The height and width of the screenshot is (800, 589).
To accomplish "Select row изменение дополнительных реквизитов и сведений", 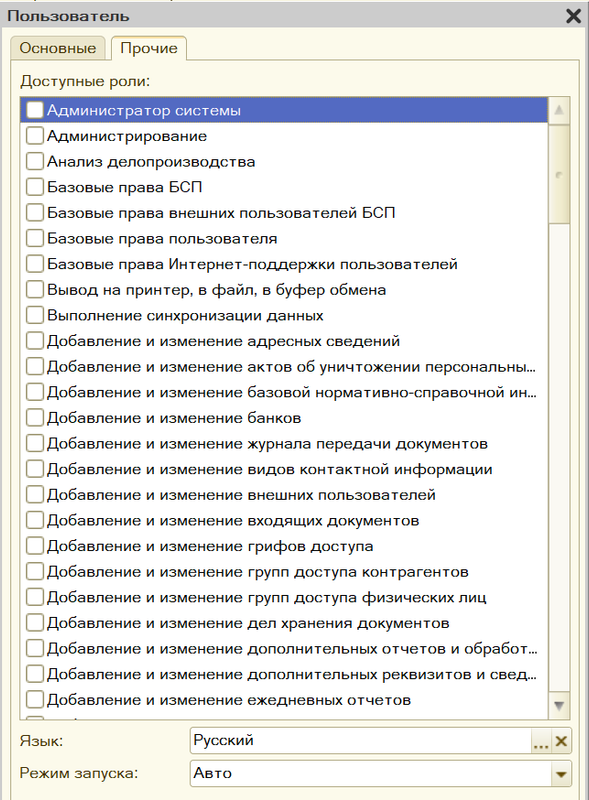I will pos(284,674).
